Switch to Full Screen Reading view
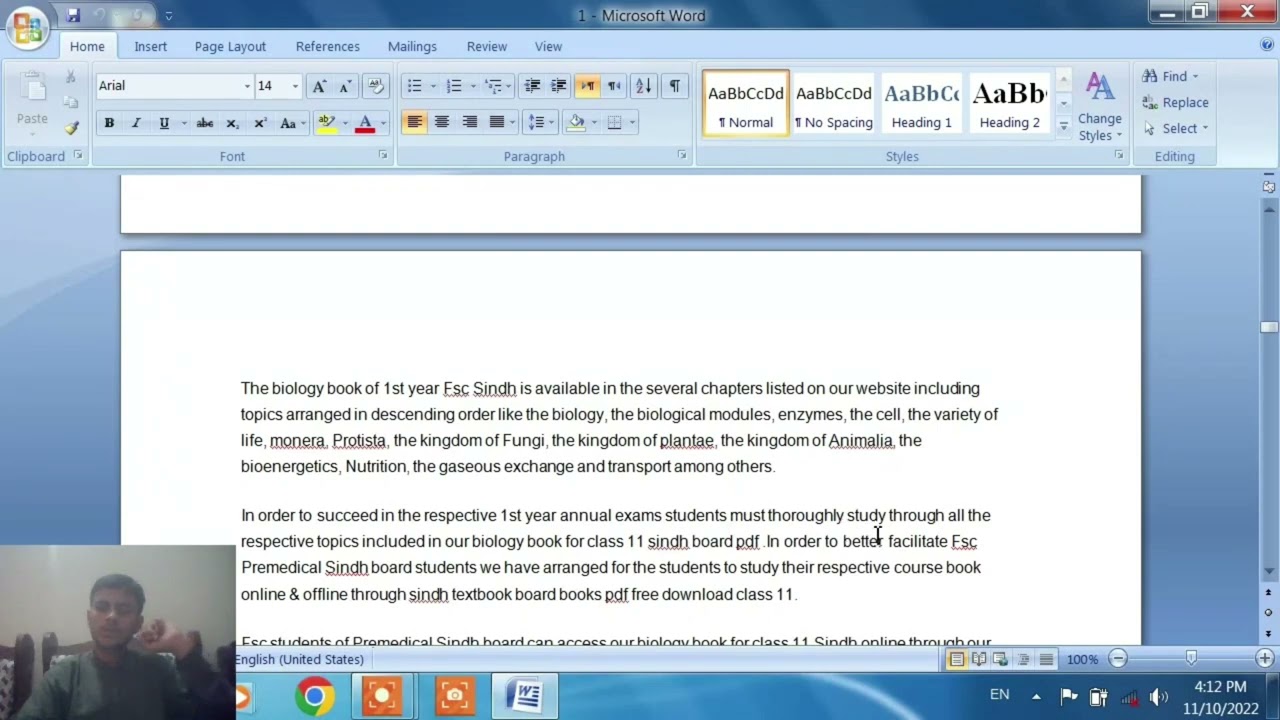 tap(979, 659)
